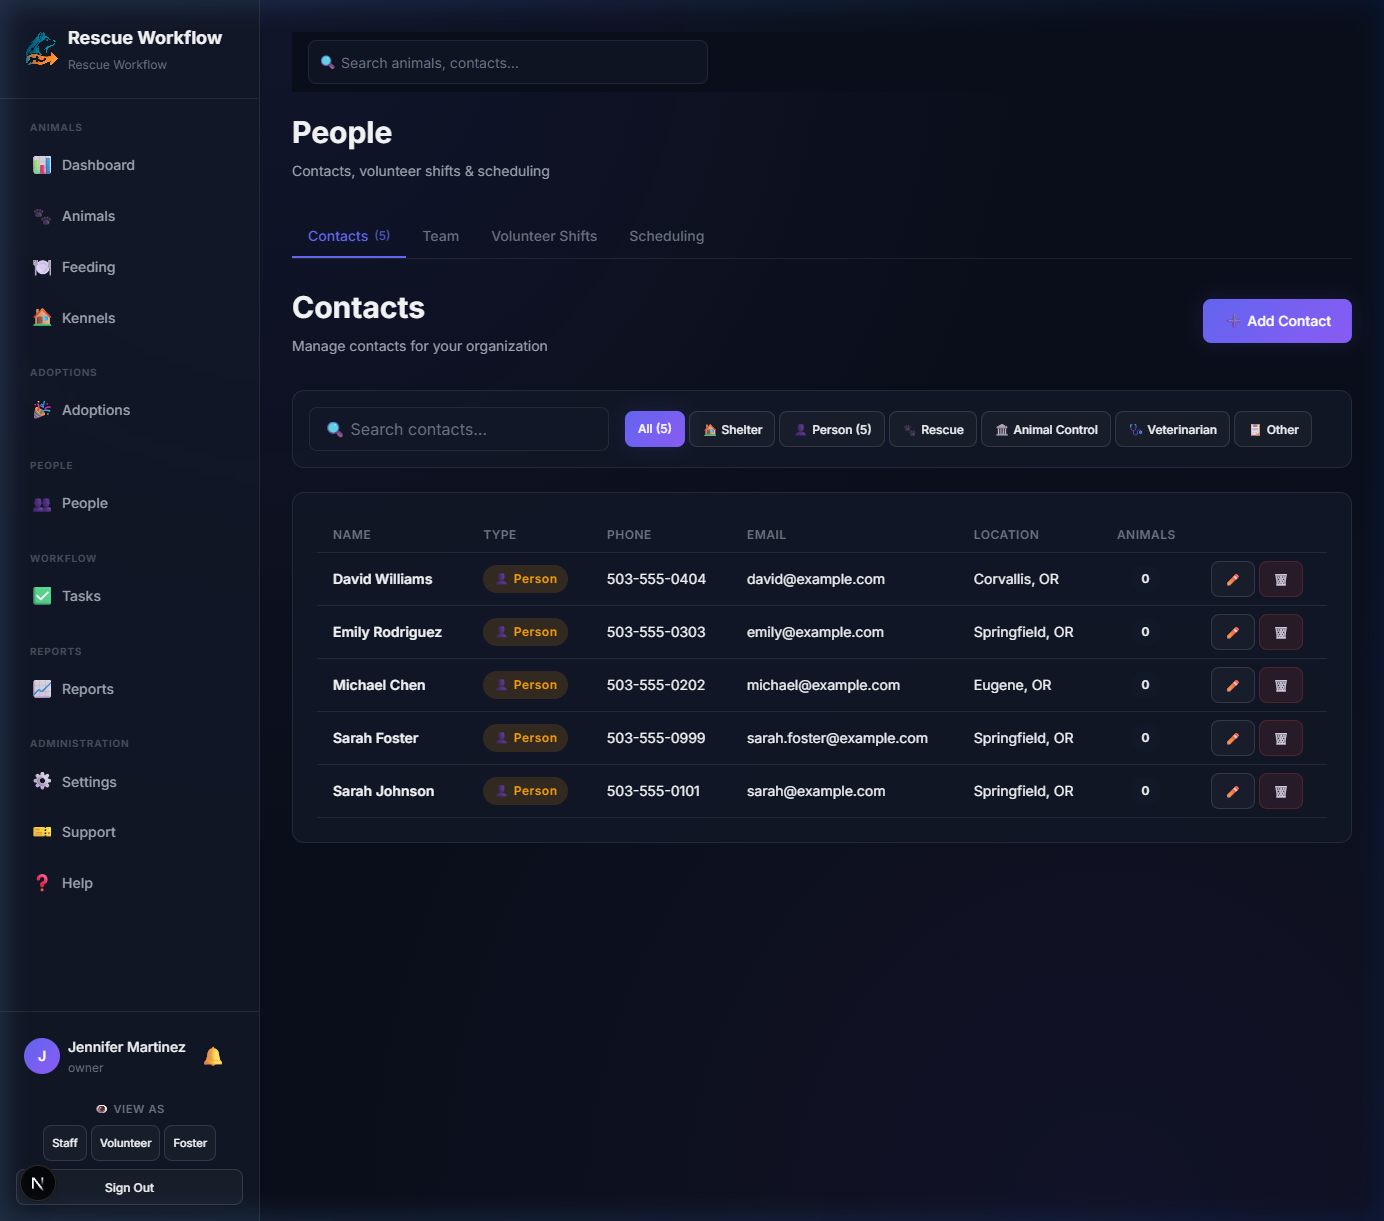Open the Volunteer Shifts tab
The height and width of the screenshot is (1221, 1384).
pyautogui.click(x=544, y=236)
